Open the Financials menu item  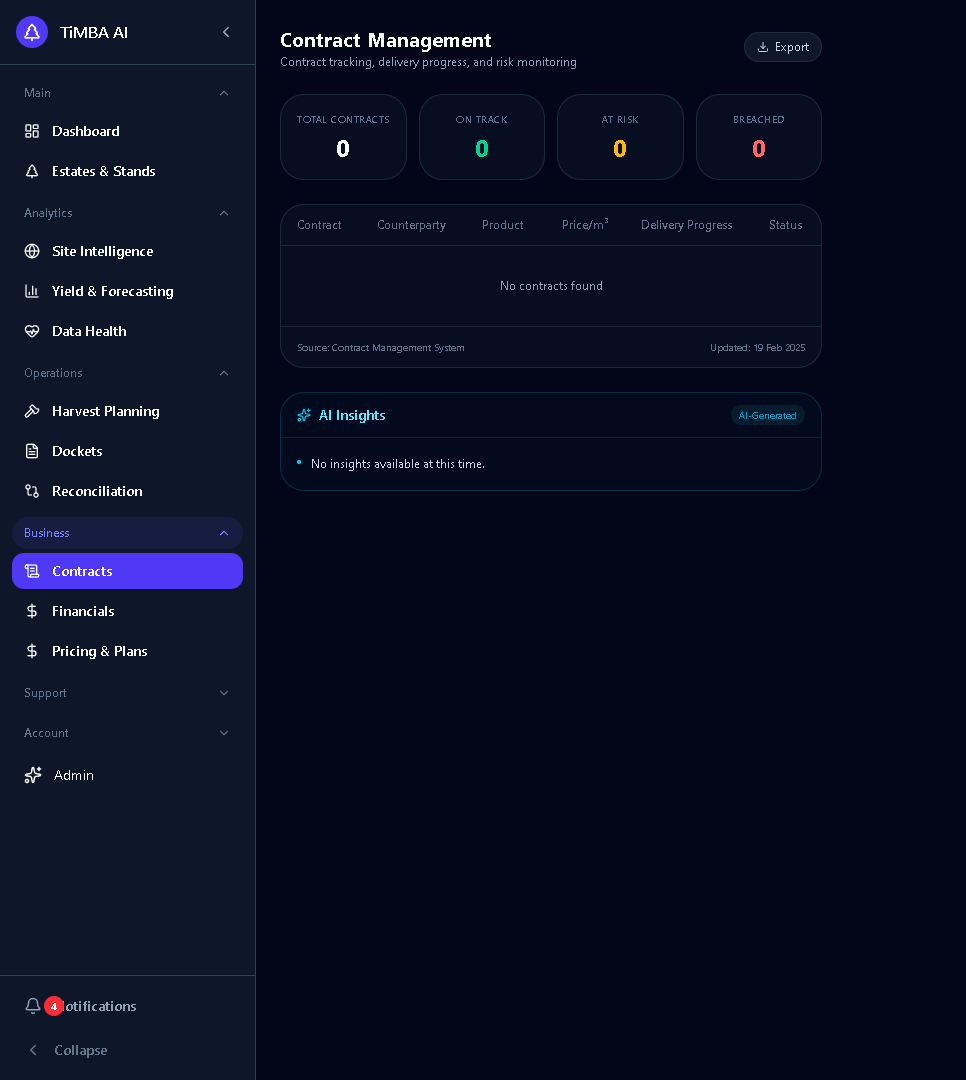coord(83,611)
